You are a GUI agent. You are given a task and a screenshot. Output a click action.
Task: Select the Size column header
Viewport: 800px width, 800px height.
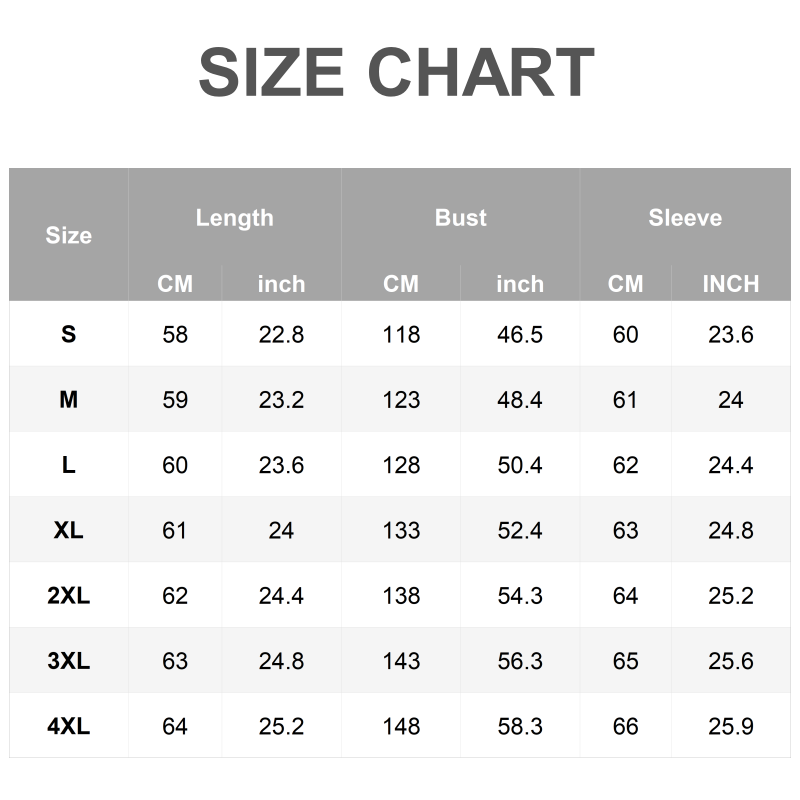[68, 236]
